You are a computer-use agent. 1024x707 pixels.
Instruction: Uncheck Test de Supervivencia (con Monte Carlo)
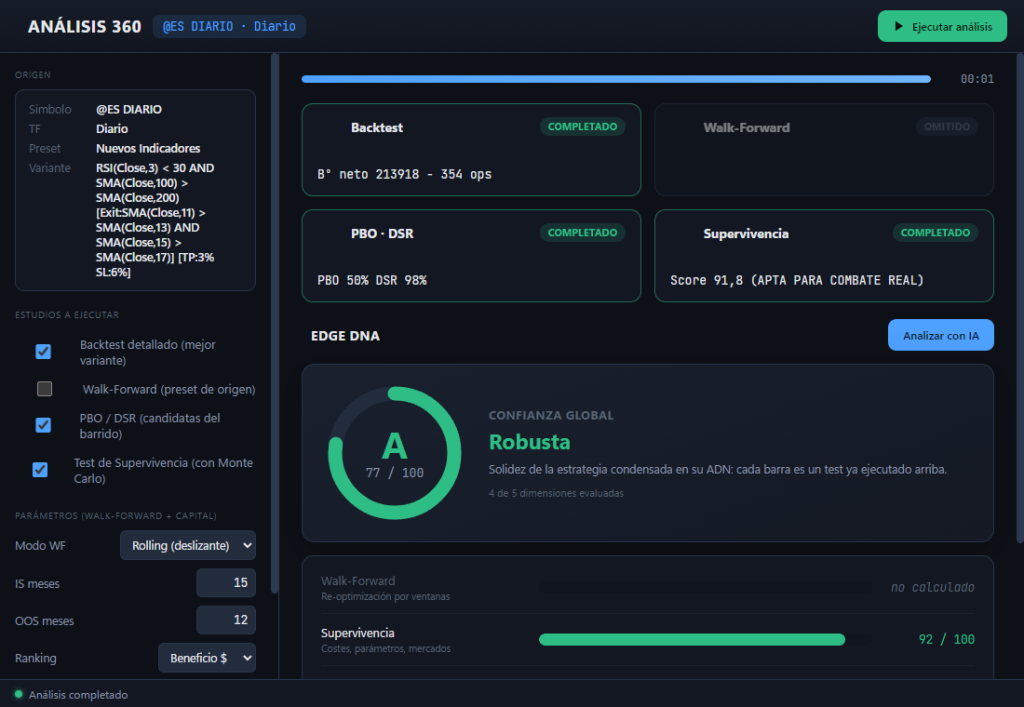point(40,469)
